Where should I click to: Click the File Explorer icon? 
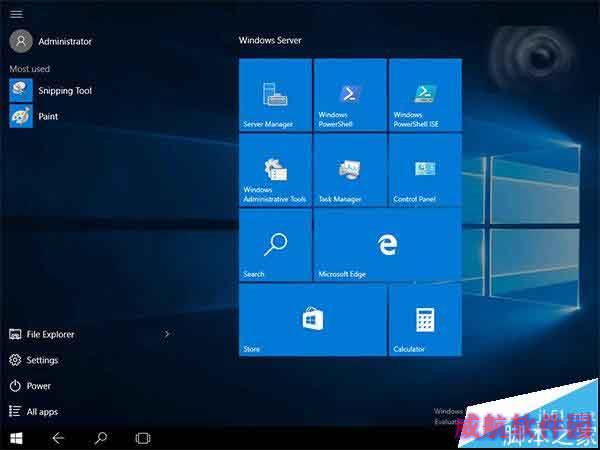[15, 334]
